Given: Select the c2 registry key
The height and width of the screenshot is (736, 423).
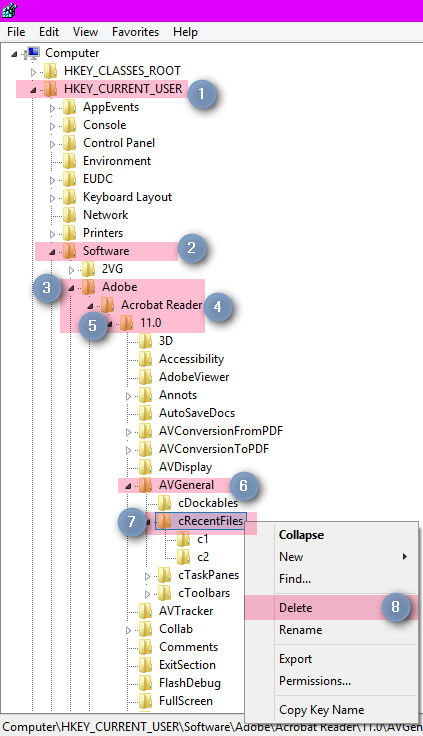Looking at the screenshot, I should point(203,557).
